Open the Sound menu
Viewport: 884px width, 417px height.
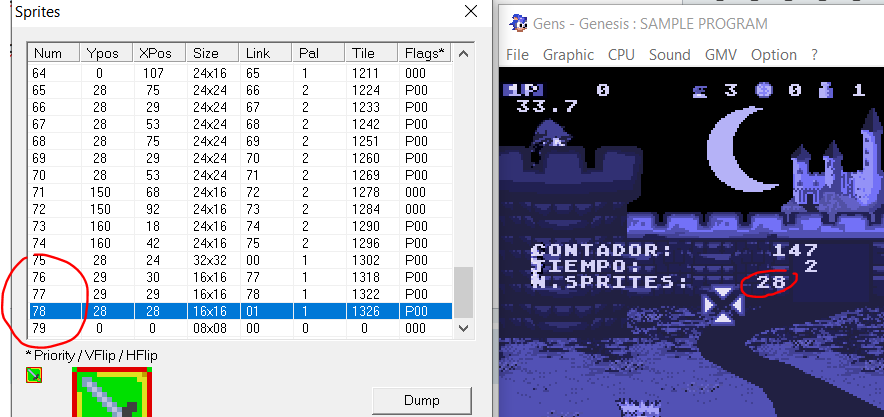[x=669, y=55]
